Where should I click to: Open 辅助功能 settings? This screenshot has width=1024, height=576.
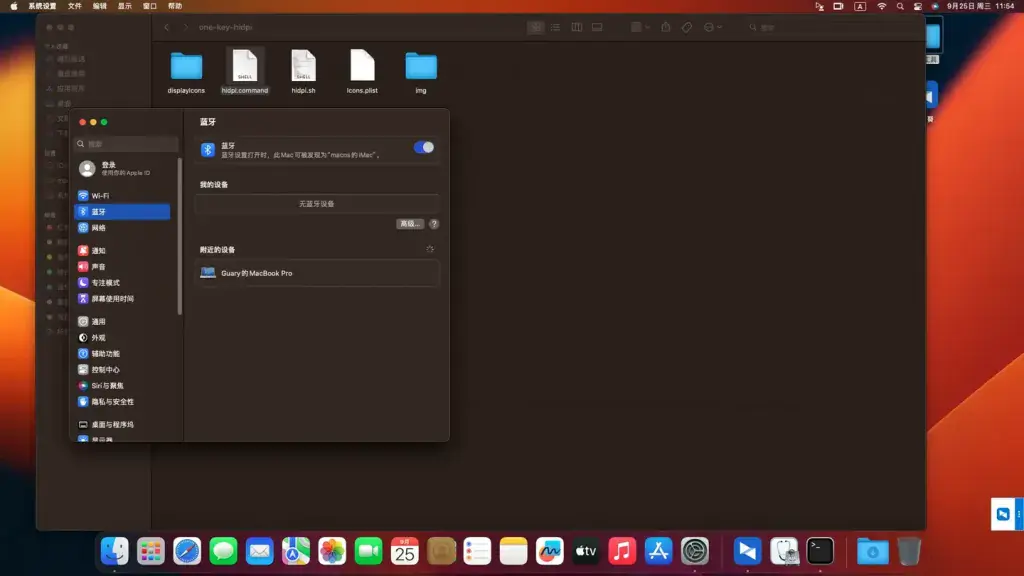pos(122,353)
